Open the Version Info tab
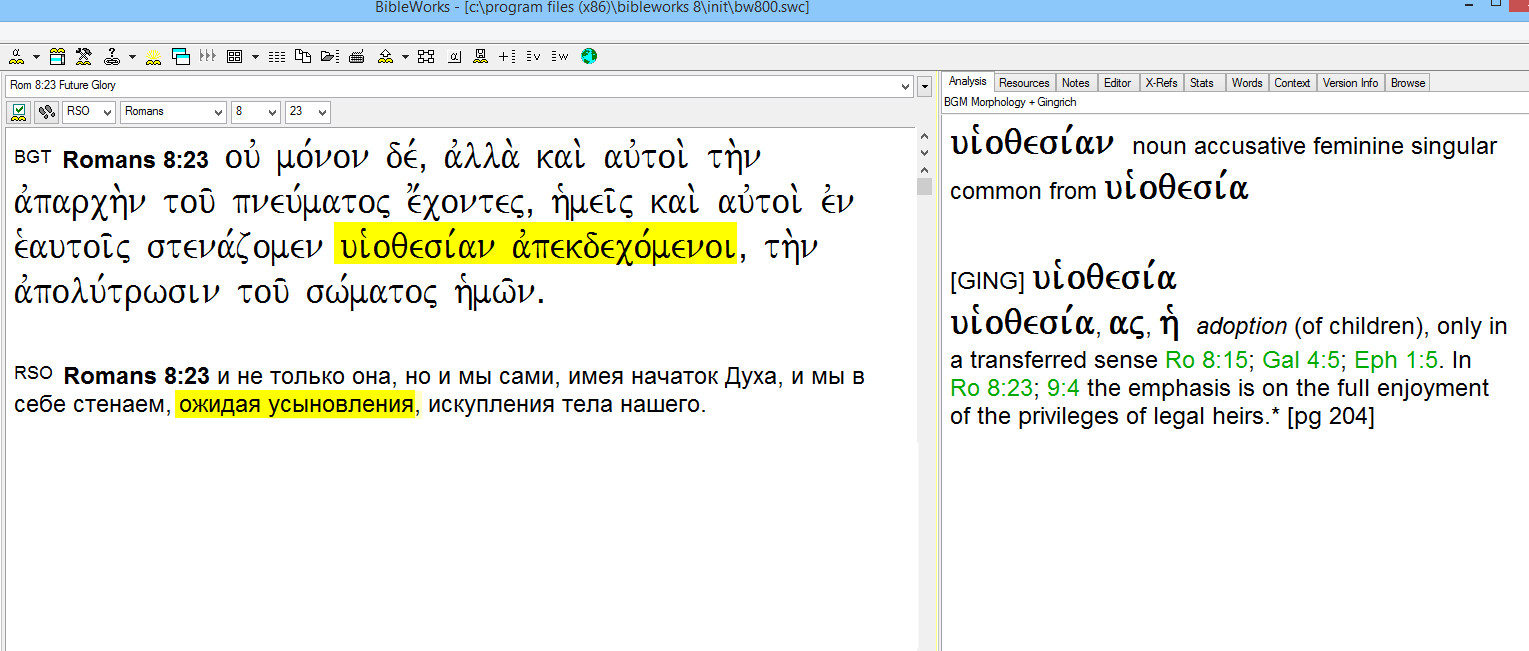 point(1350,83)
